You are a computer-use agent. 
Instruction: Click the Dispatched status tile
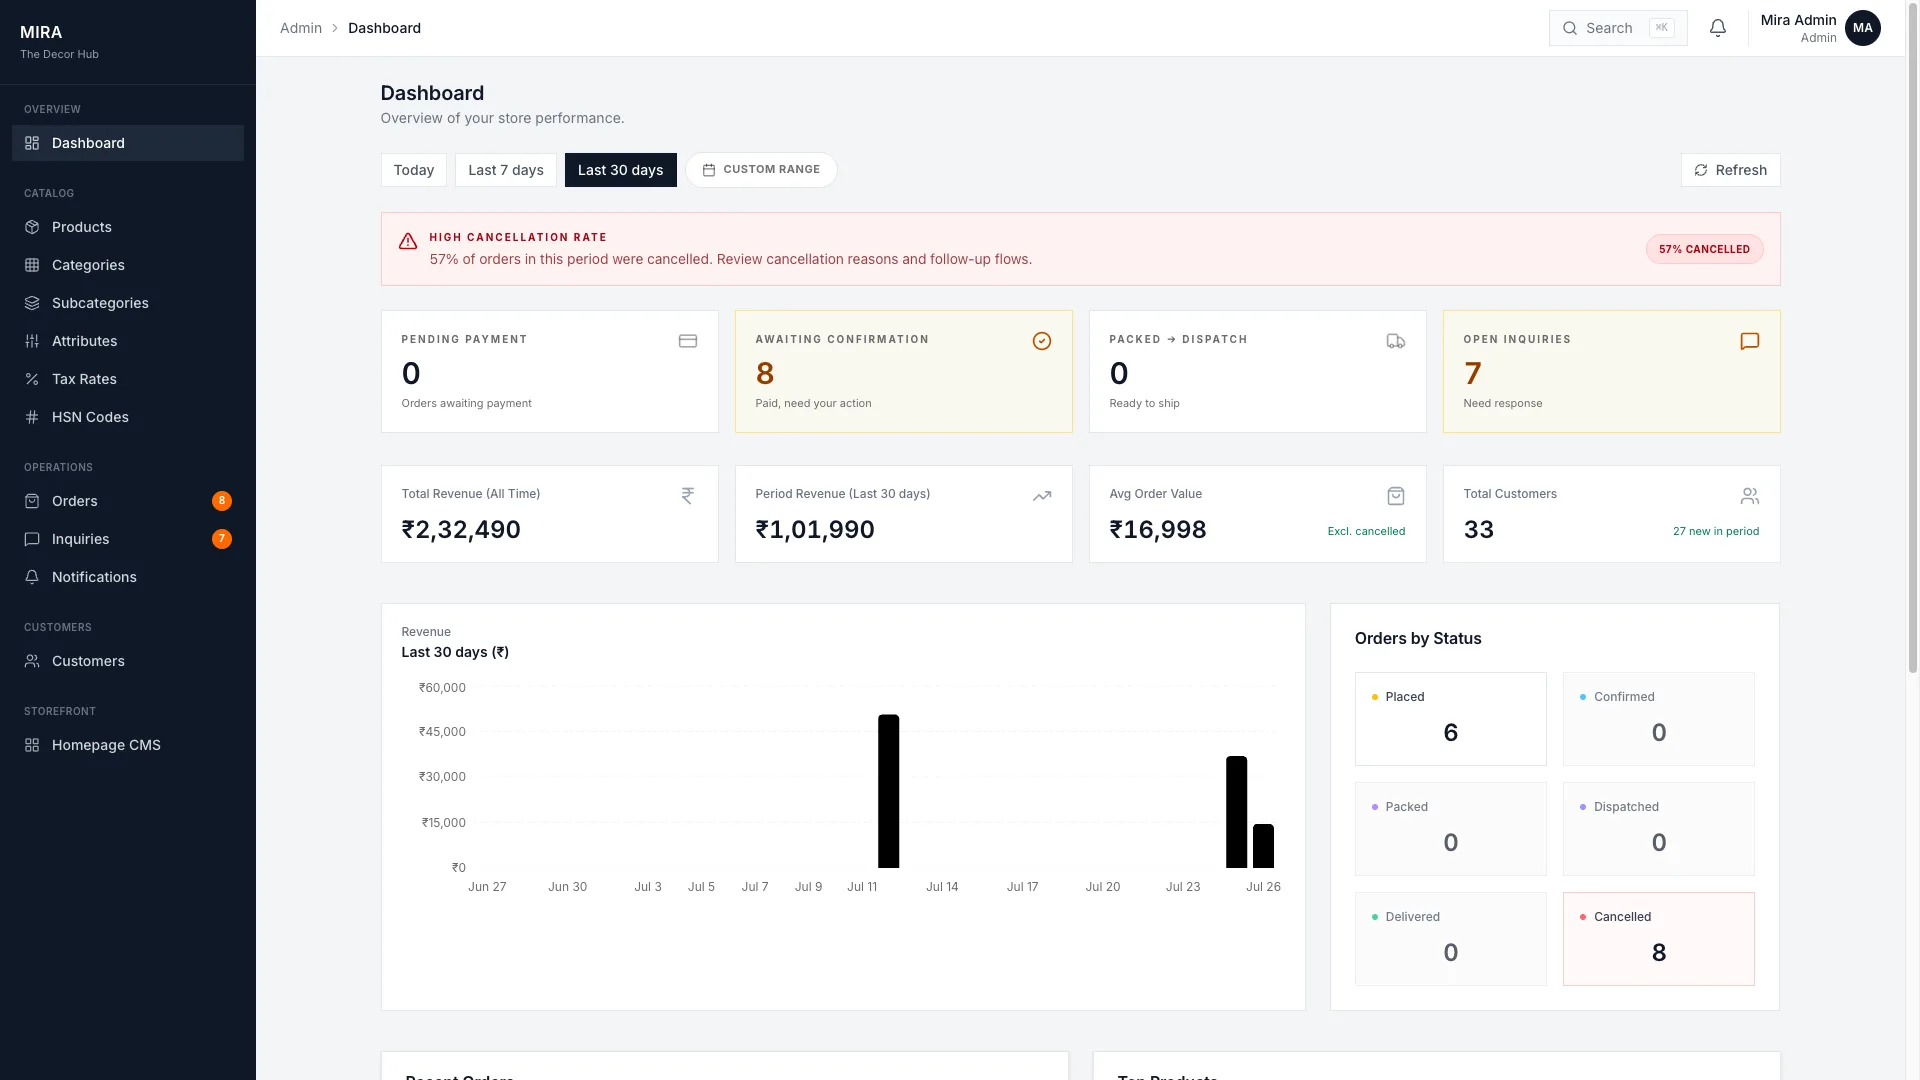click(x=1658, y=828)
